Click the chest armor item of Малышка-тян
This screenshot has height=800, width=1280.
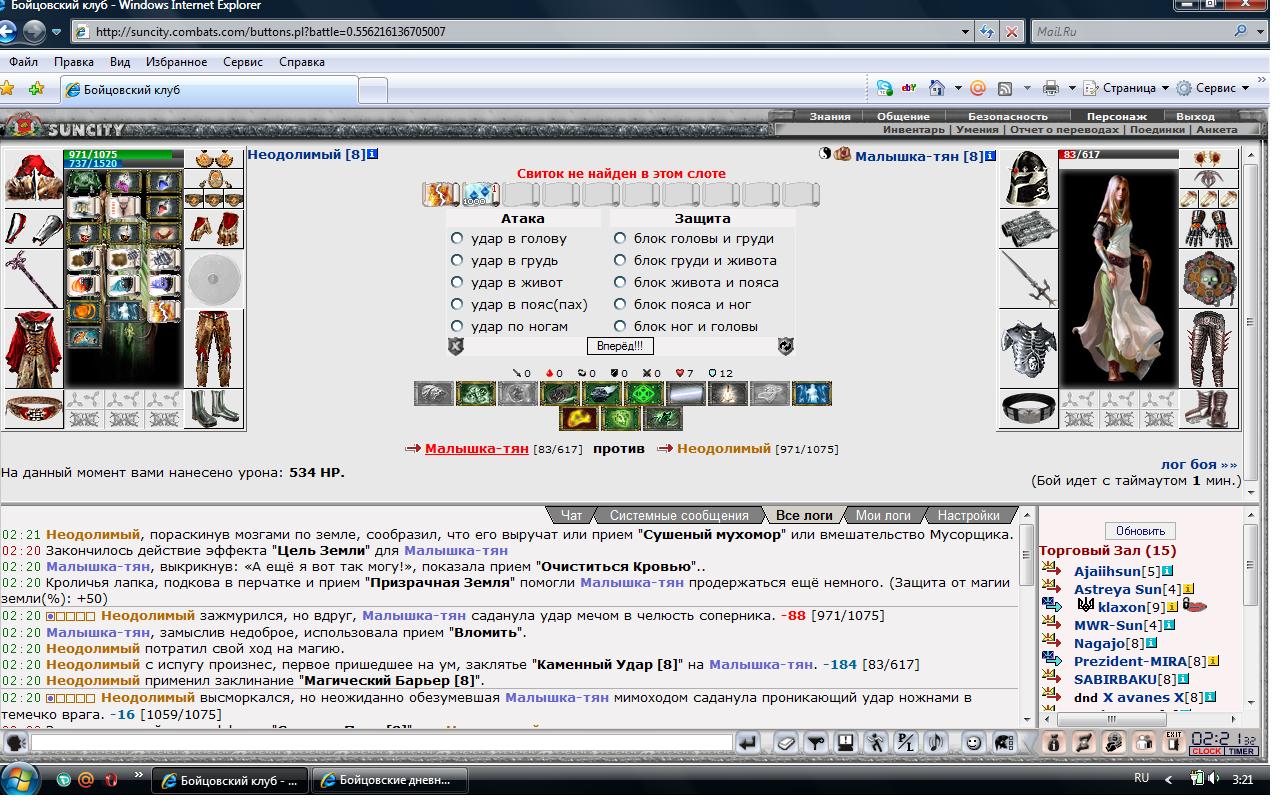pyautogui.click(x=1028, y=350)
